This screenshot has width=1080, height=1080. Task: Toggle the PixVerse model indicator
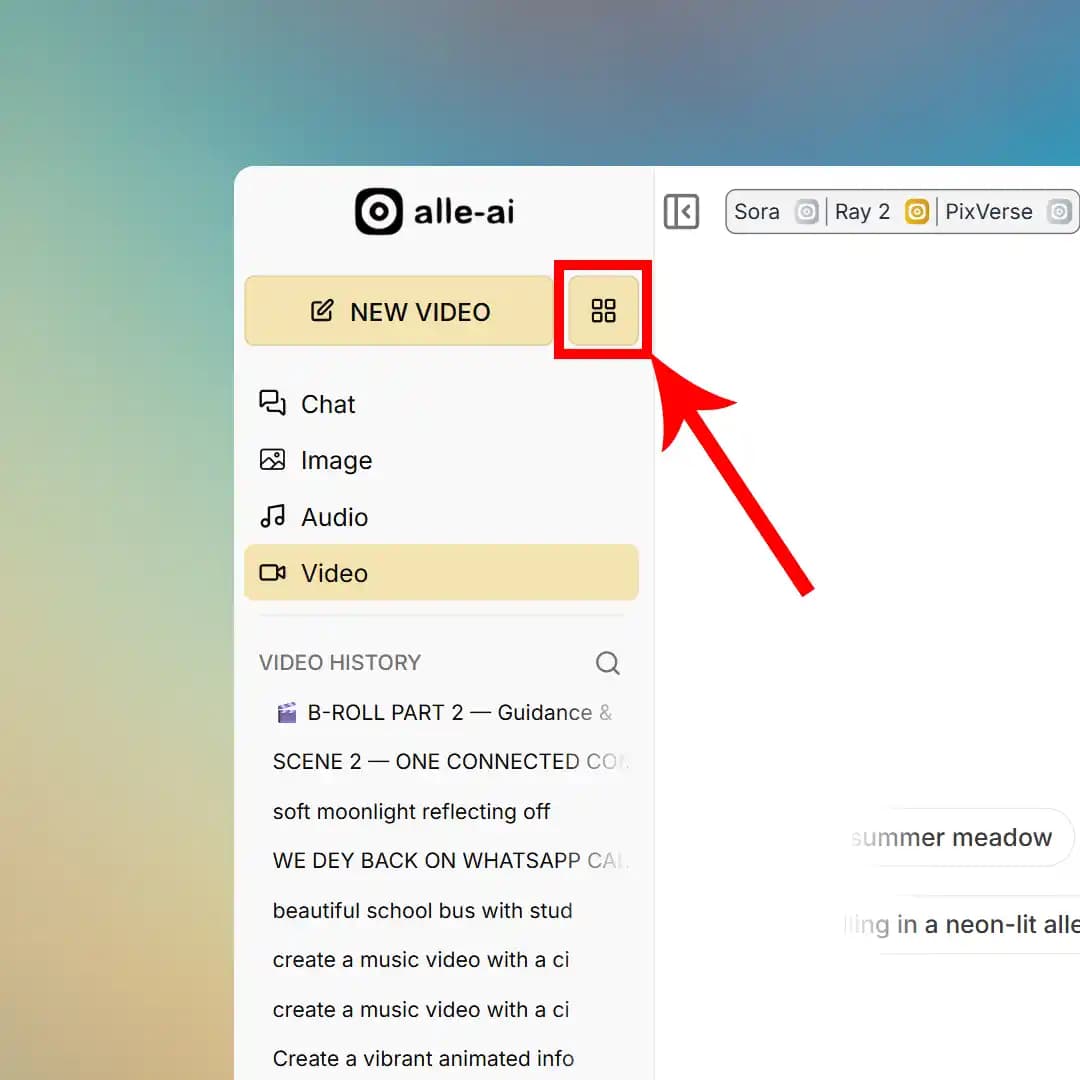pyautogui.click(x=1059, y=212)
